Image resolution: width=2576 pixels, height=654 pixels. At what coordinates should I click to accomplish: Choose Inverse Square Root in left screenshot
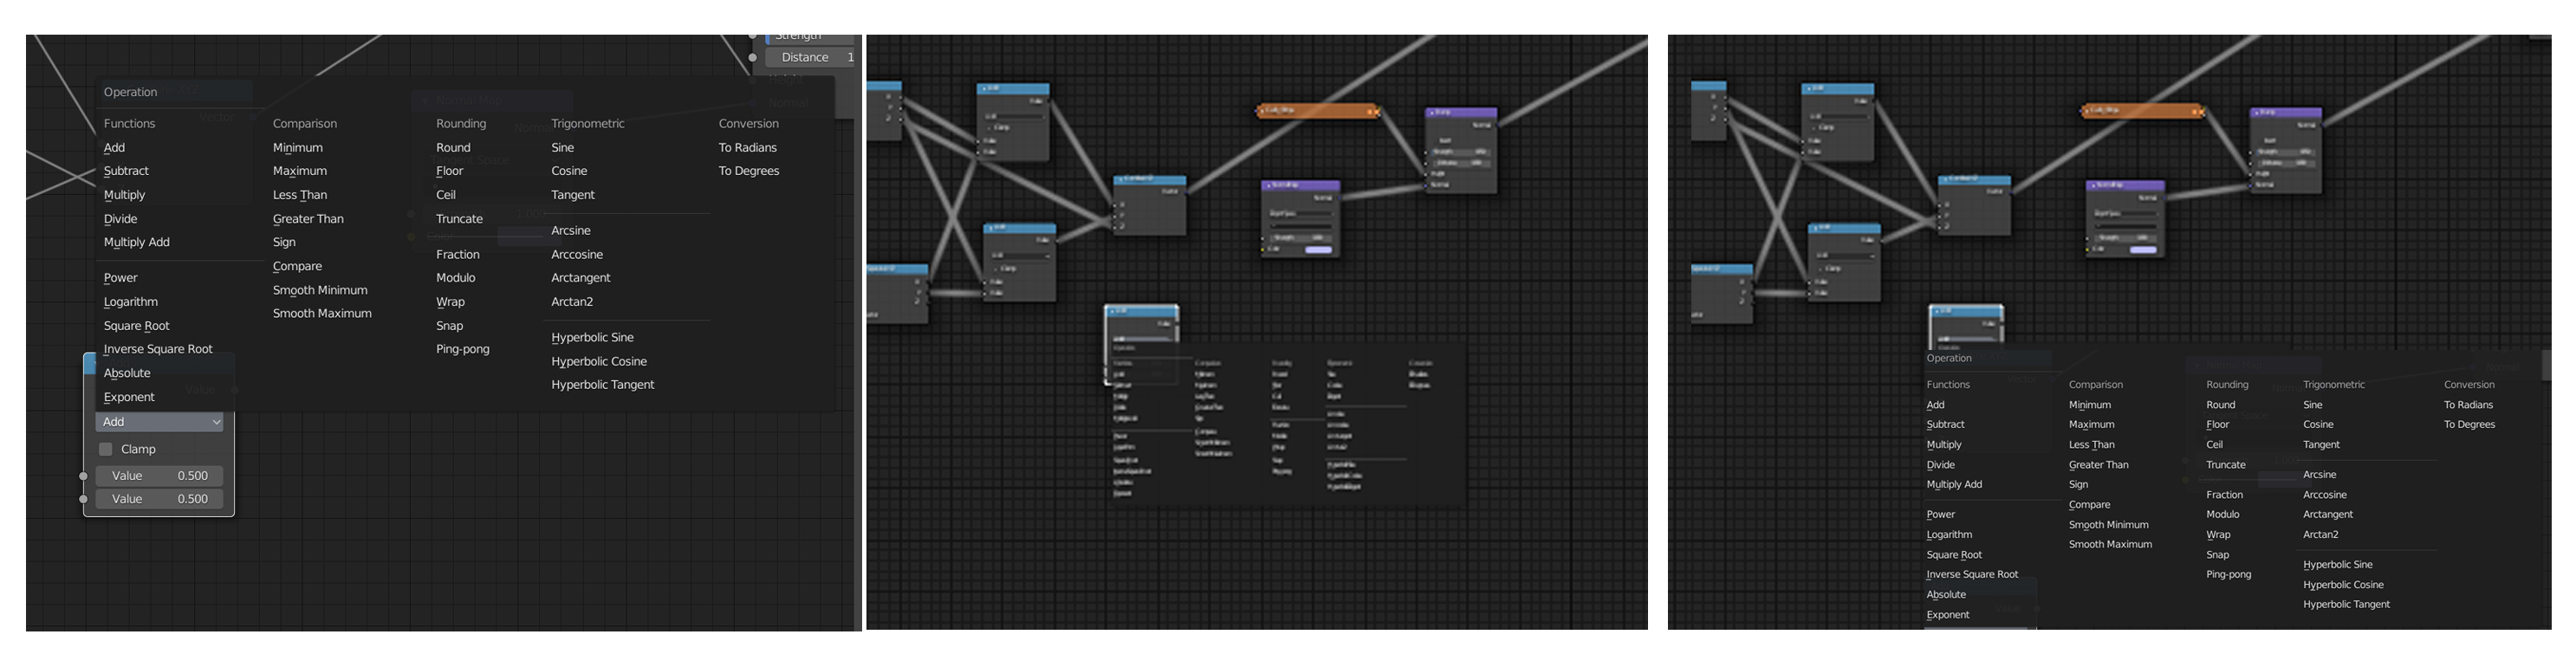point(158,349)
